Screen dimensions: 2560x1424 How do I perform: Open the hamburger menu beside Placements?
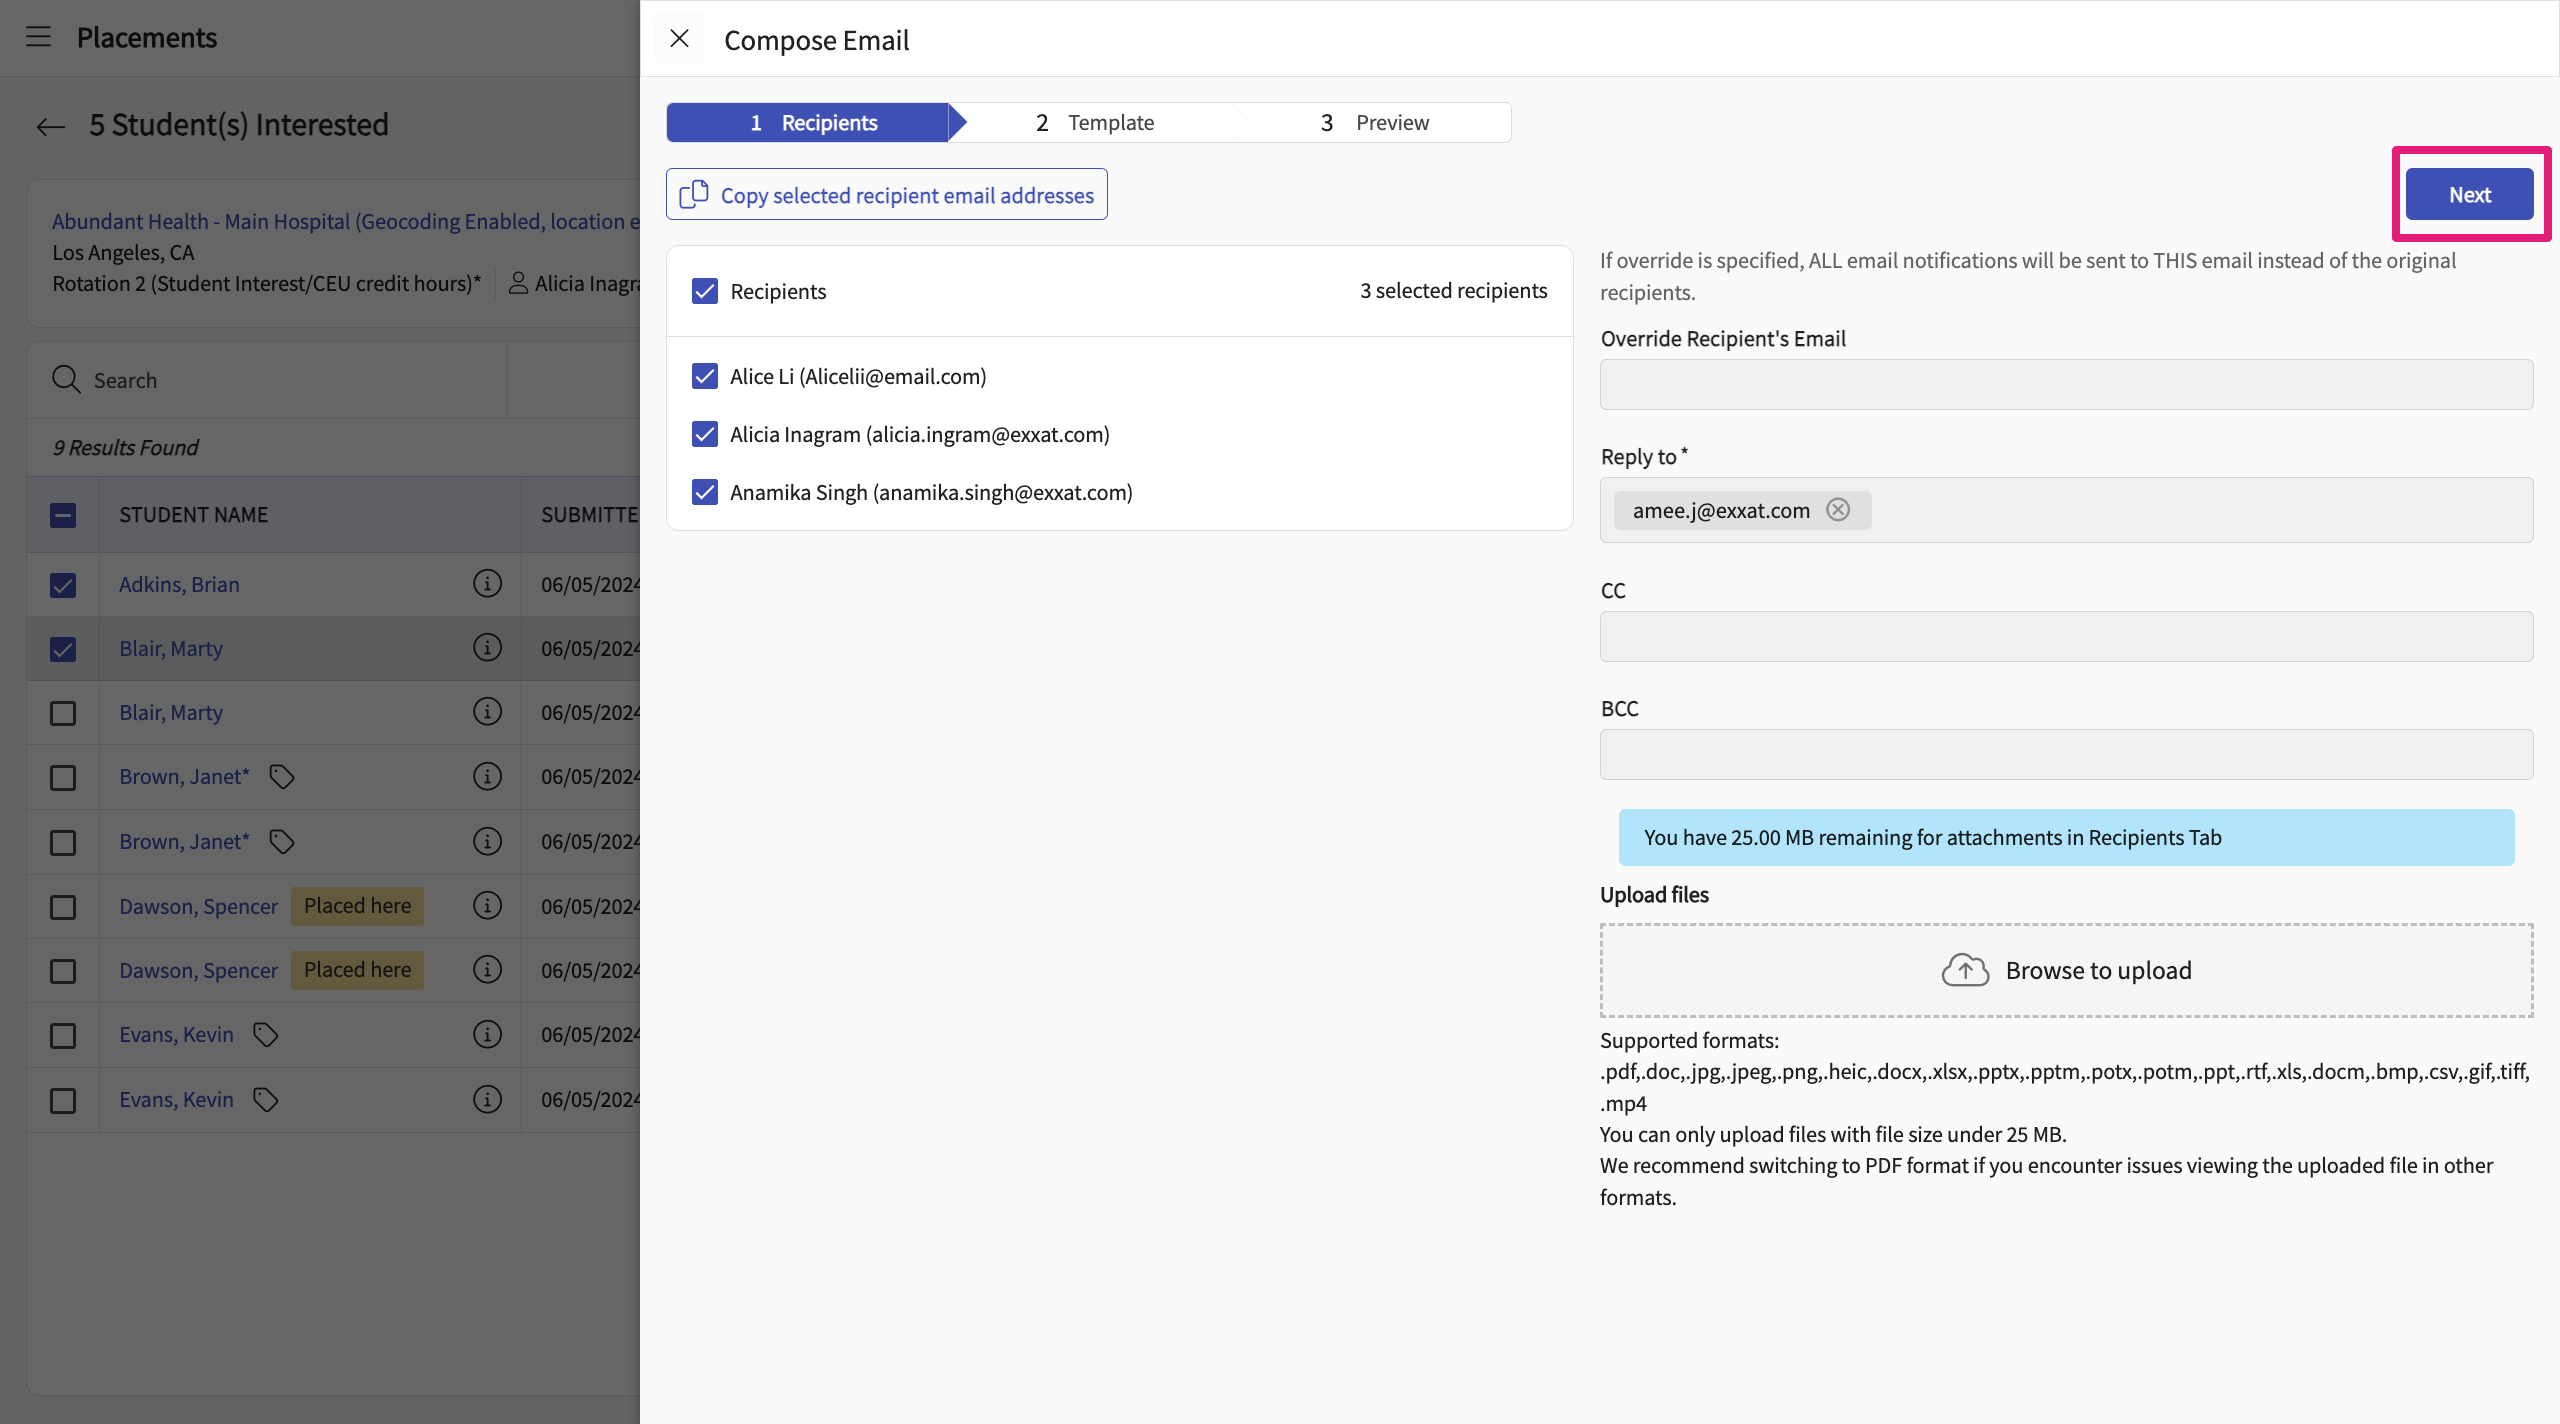click(x=38, y=37)
